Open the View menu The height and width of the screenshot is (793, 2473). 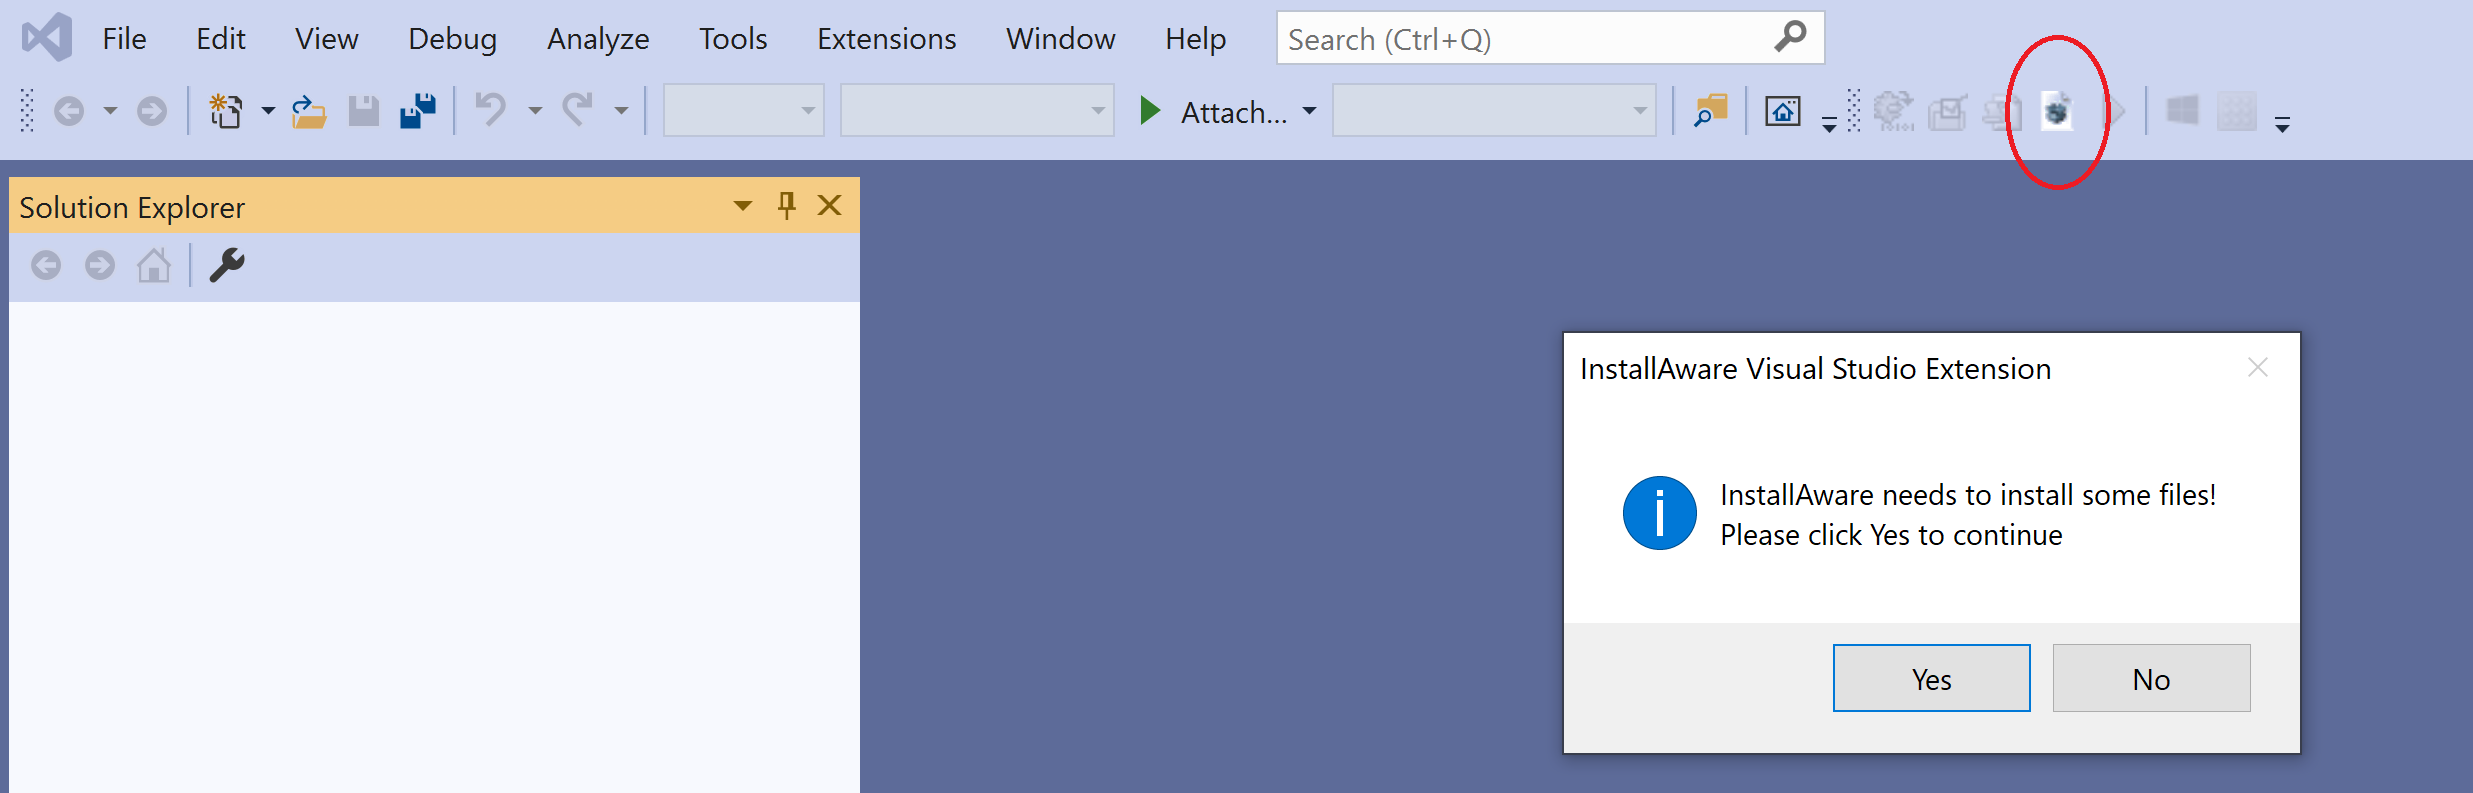326,39
